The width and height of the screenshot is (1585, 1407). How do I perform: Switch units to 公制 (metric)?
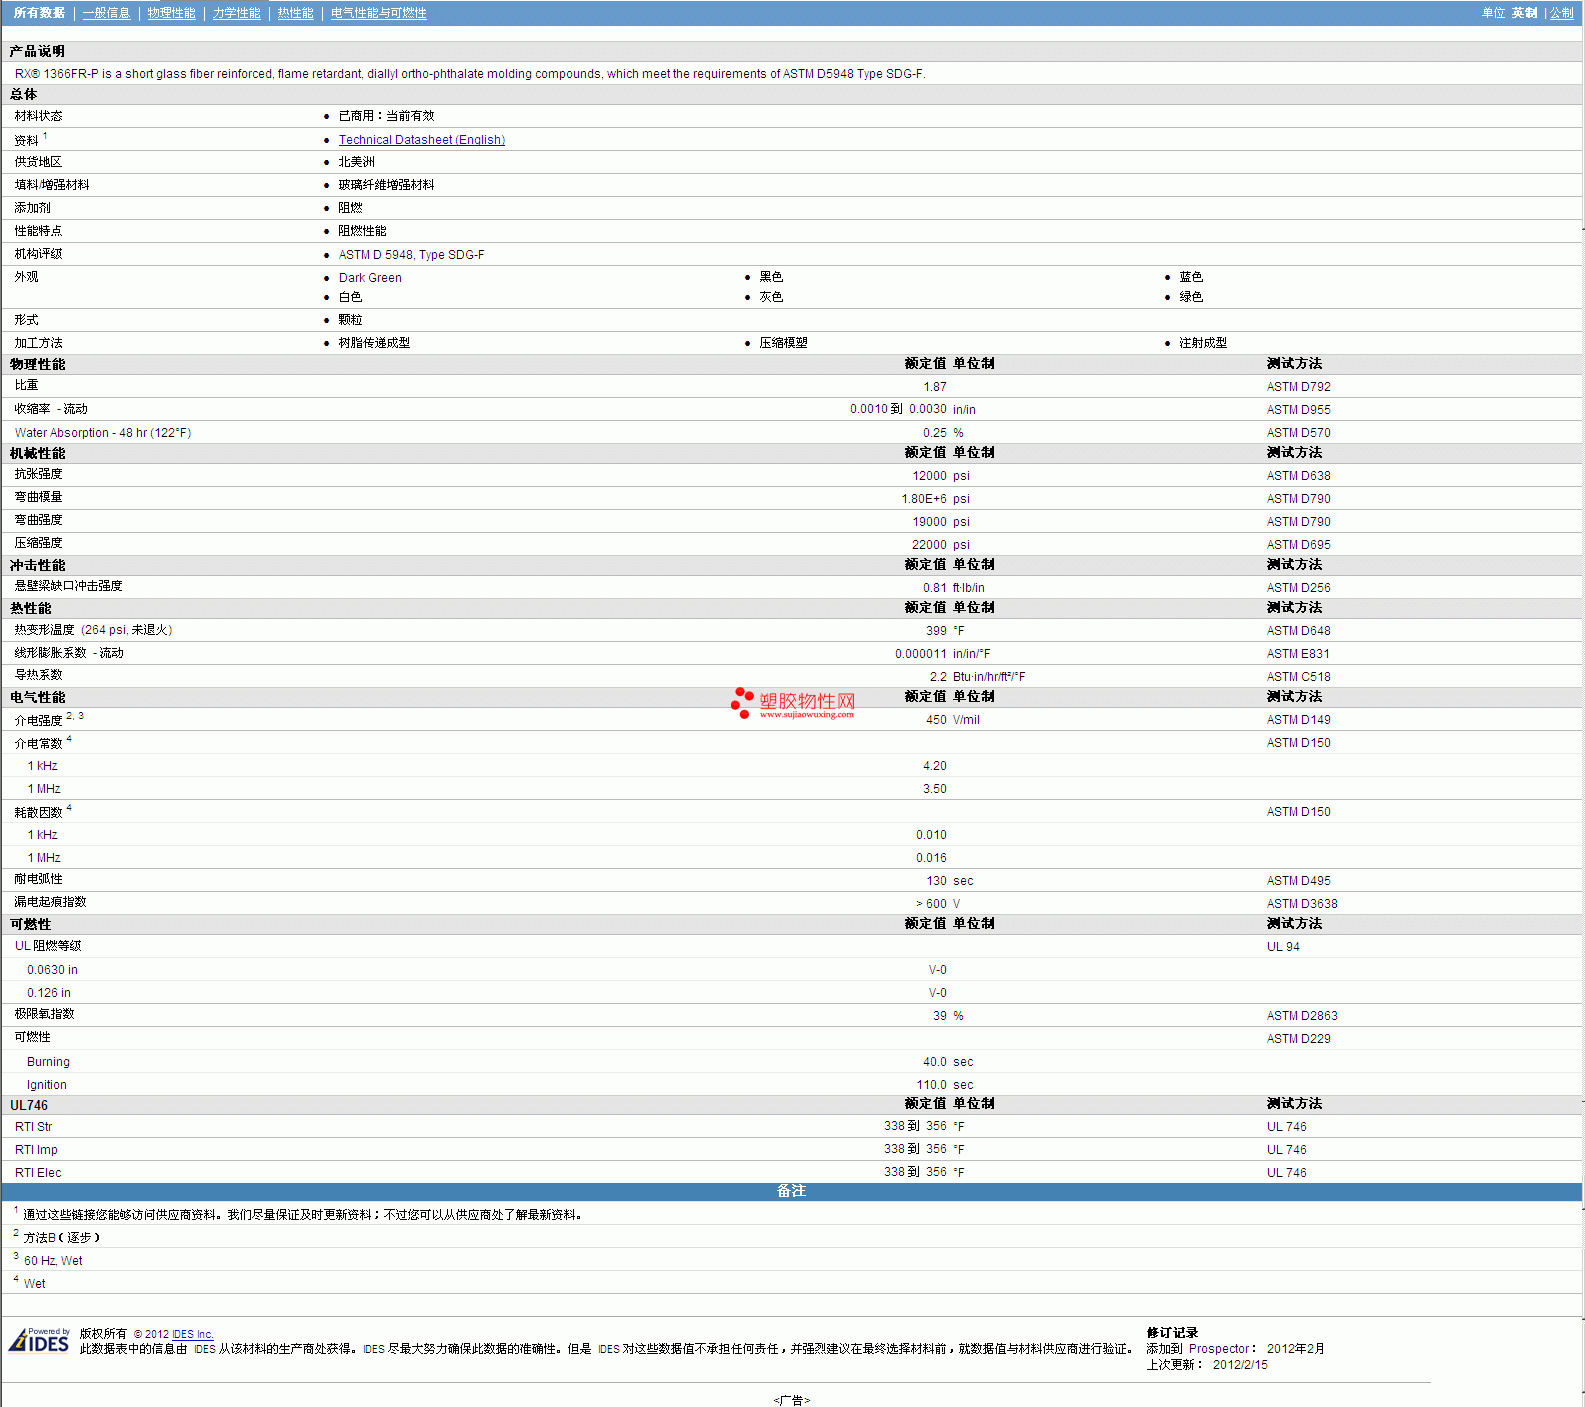1561,13
